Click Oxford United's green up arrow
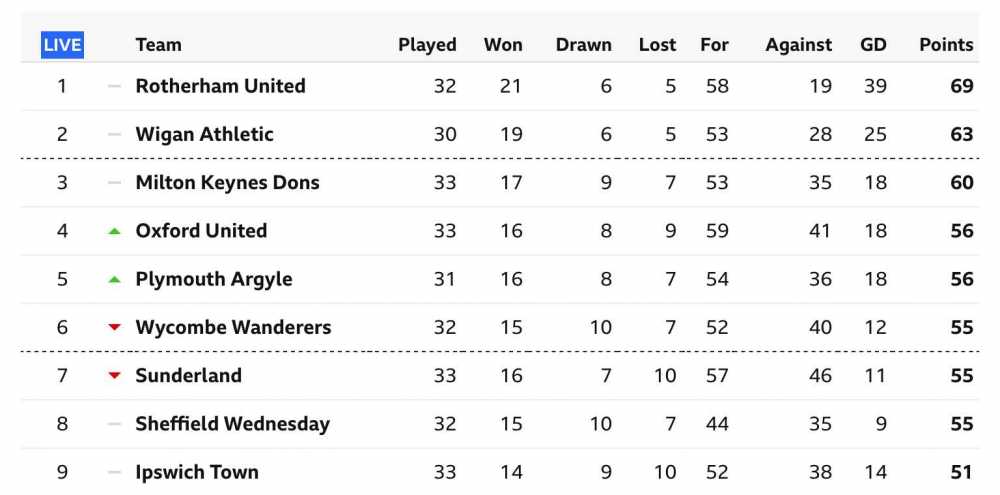 (x=114, y=231)
